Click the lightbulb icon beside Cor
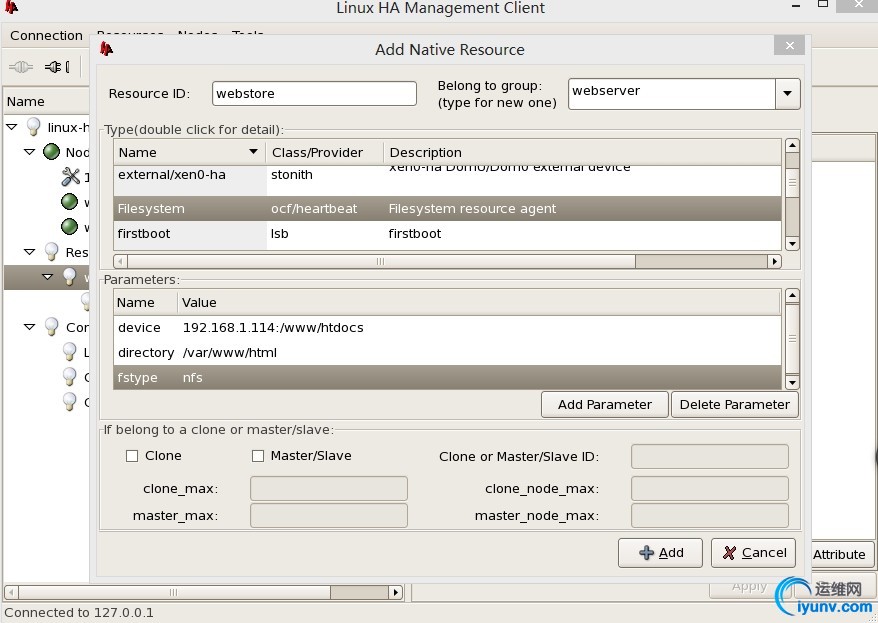Image resolution: width=878 pixels, height=623 pixels. tap(52, 326)
